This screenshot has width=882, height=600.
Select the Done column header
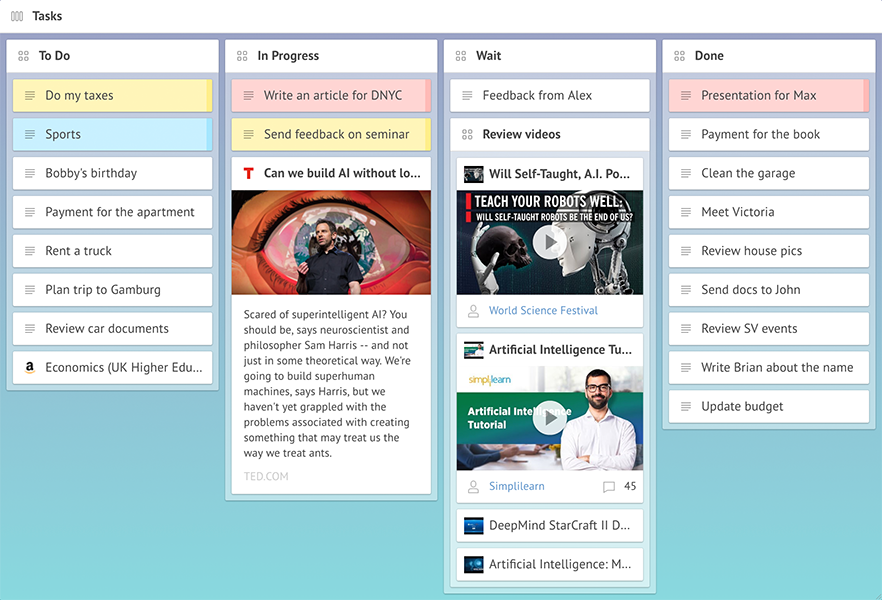[769, 56]
